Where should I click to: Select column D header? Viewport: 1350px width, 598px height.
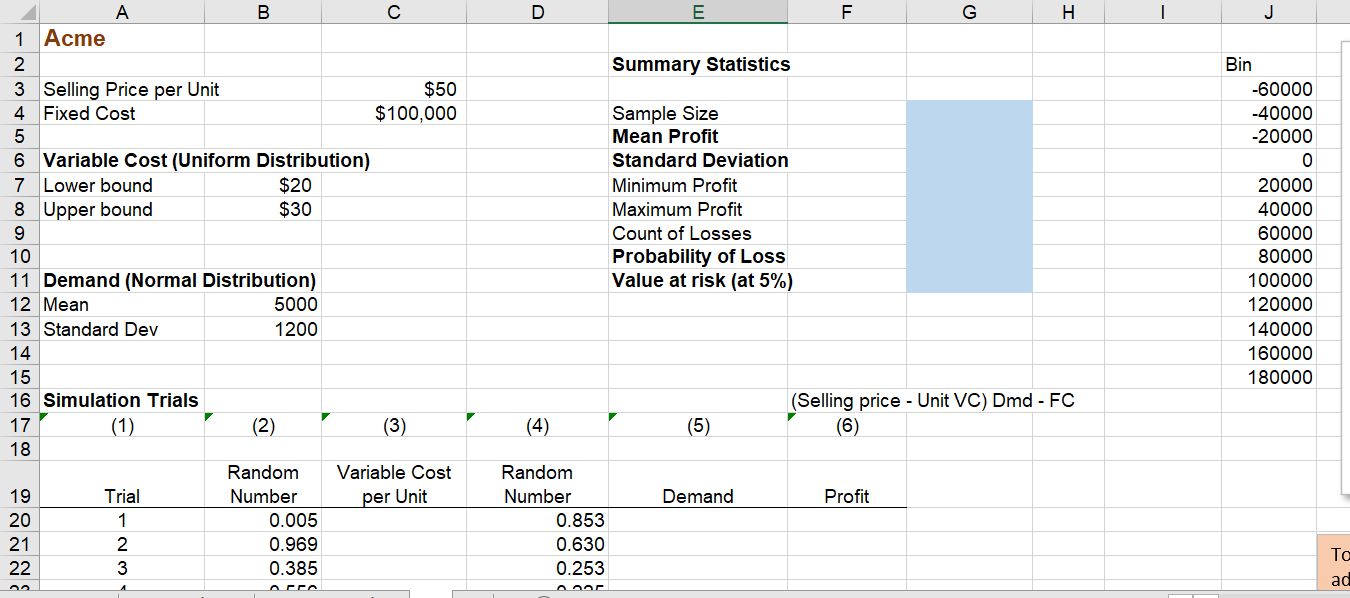pyautogui.click(x=537, y=12)
